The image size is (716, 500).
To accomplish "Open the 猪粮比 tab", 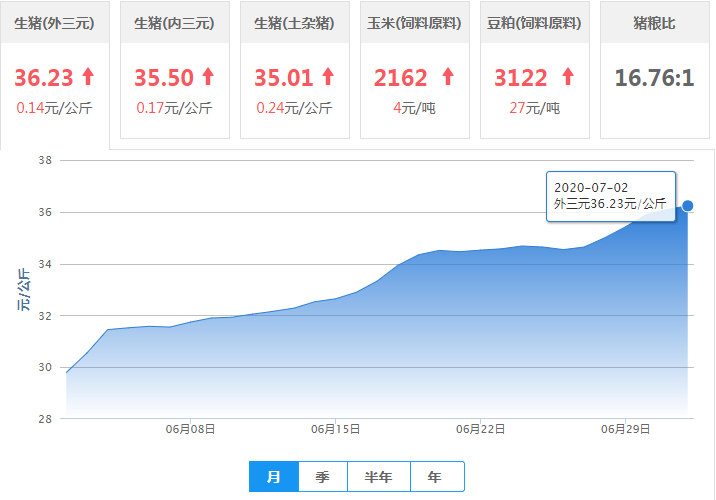I will point(654,22).
